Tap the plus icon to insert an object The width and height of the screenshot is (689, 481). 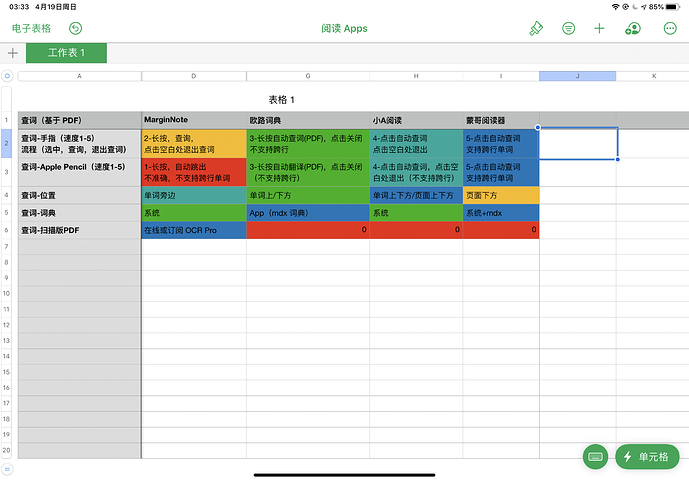click(x=599, y=29)
